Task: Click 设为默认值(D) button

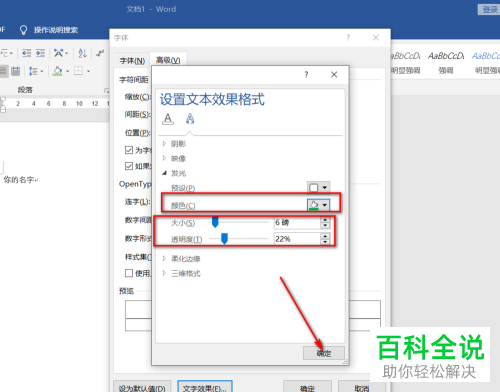Action: point(142,388)
